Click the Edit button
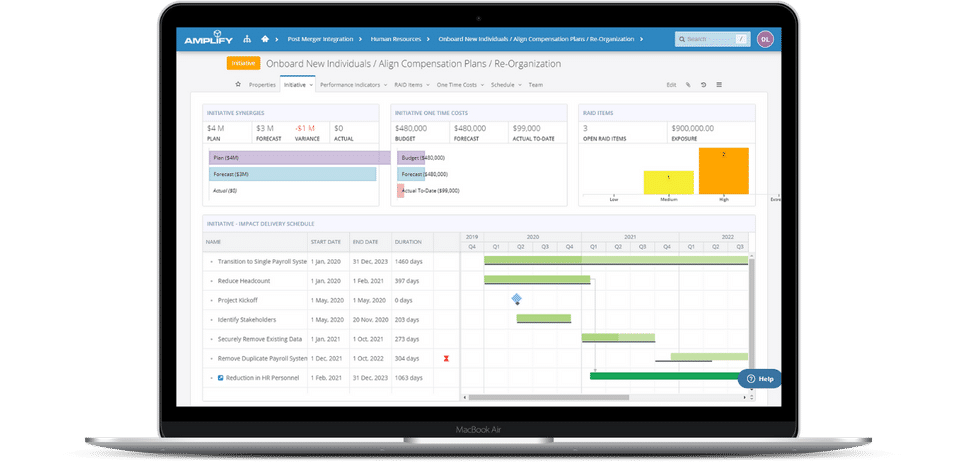 click(671, 85)
